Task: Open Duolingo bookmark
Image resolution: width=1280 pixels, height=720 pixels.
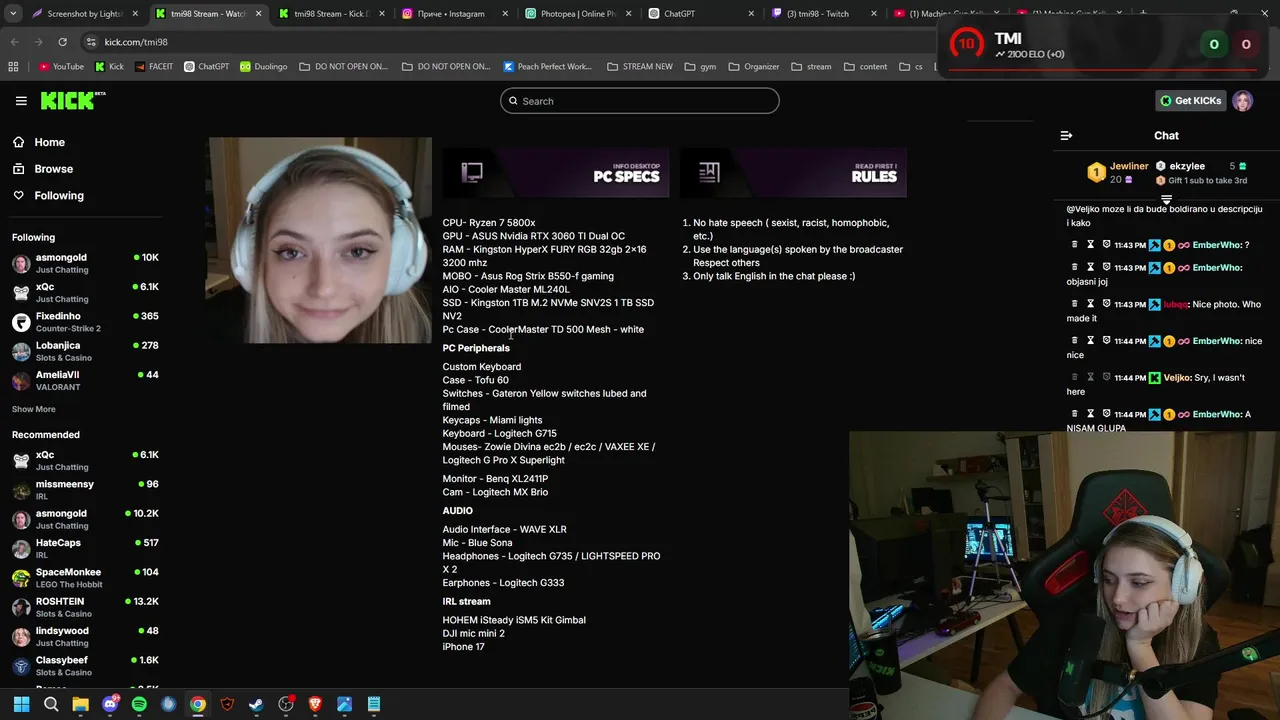Action: coord(263,67)
